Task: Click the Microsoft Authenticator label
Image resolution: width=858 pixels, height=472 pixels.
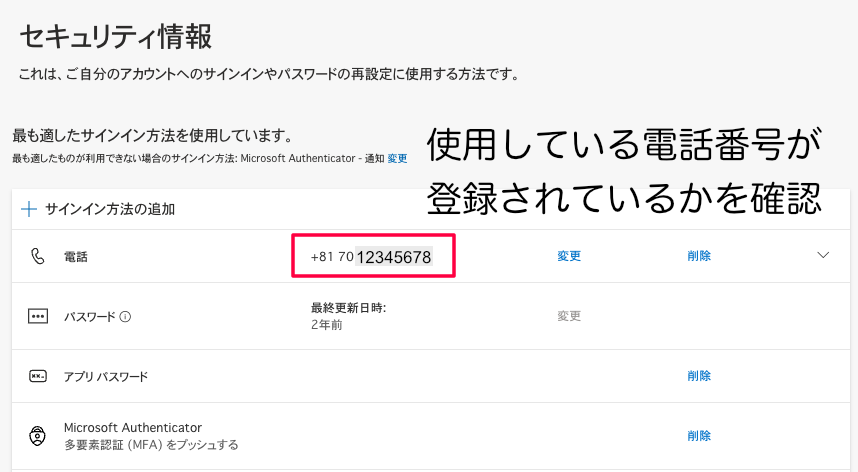Action: point(133,427)
